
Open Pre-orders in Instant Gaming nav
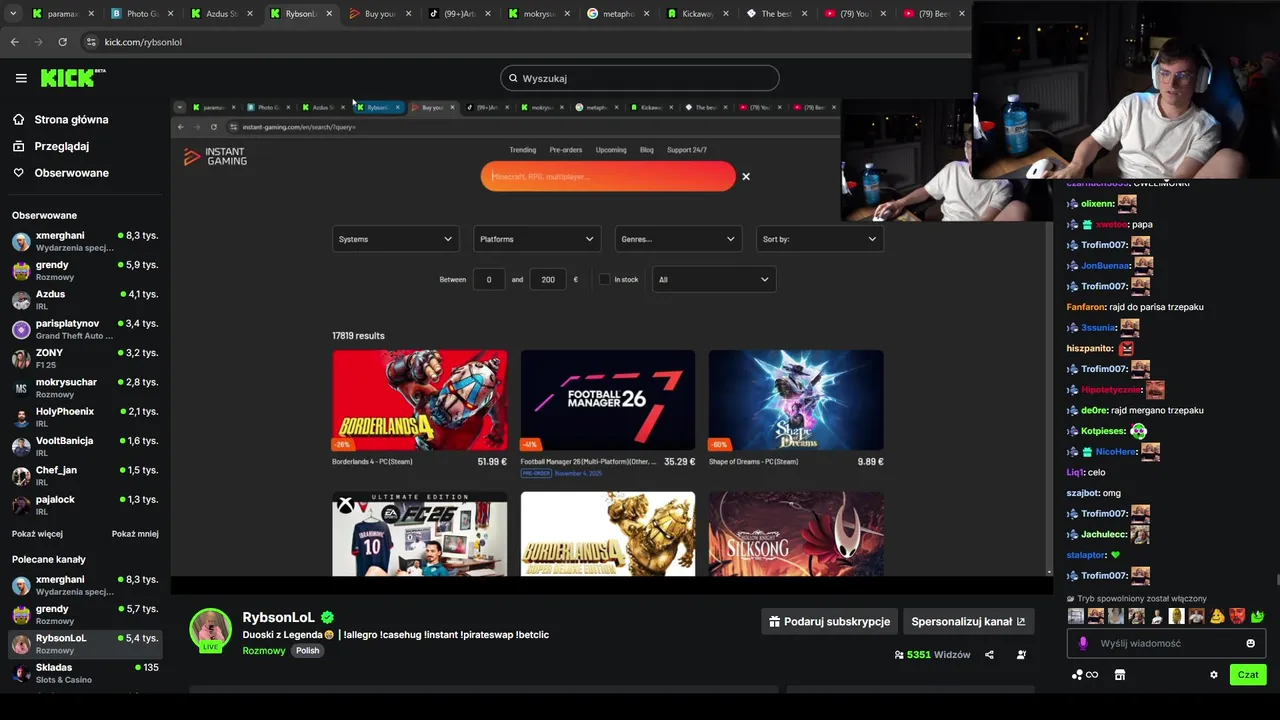coord(566,150)
